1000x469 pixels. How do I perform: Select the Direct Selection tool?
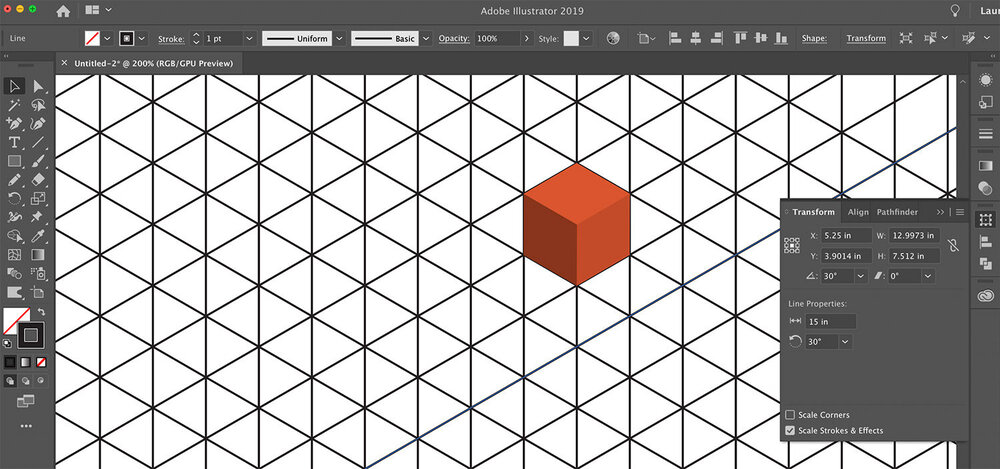pos(38,86)
